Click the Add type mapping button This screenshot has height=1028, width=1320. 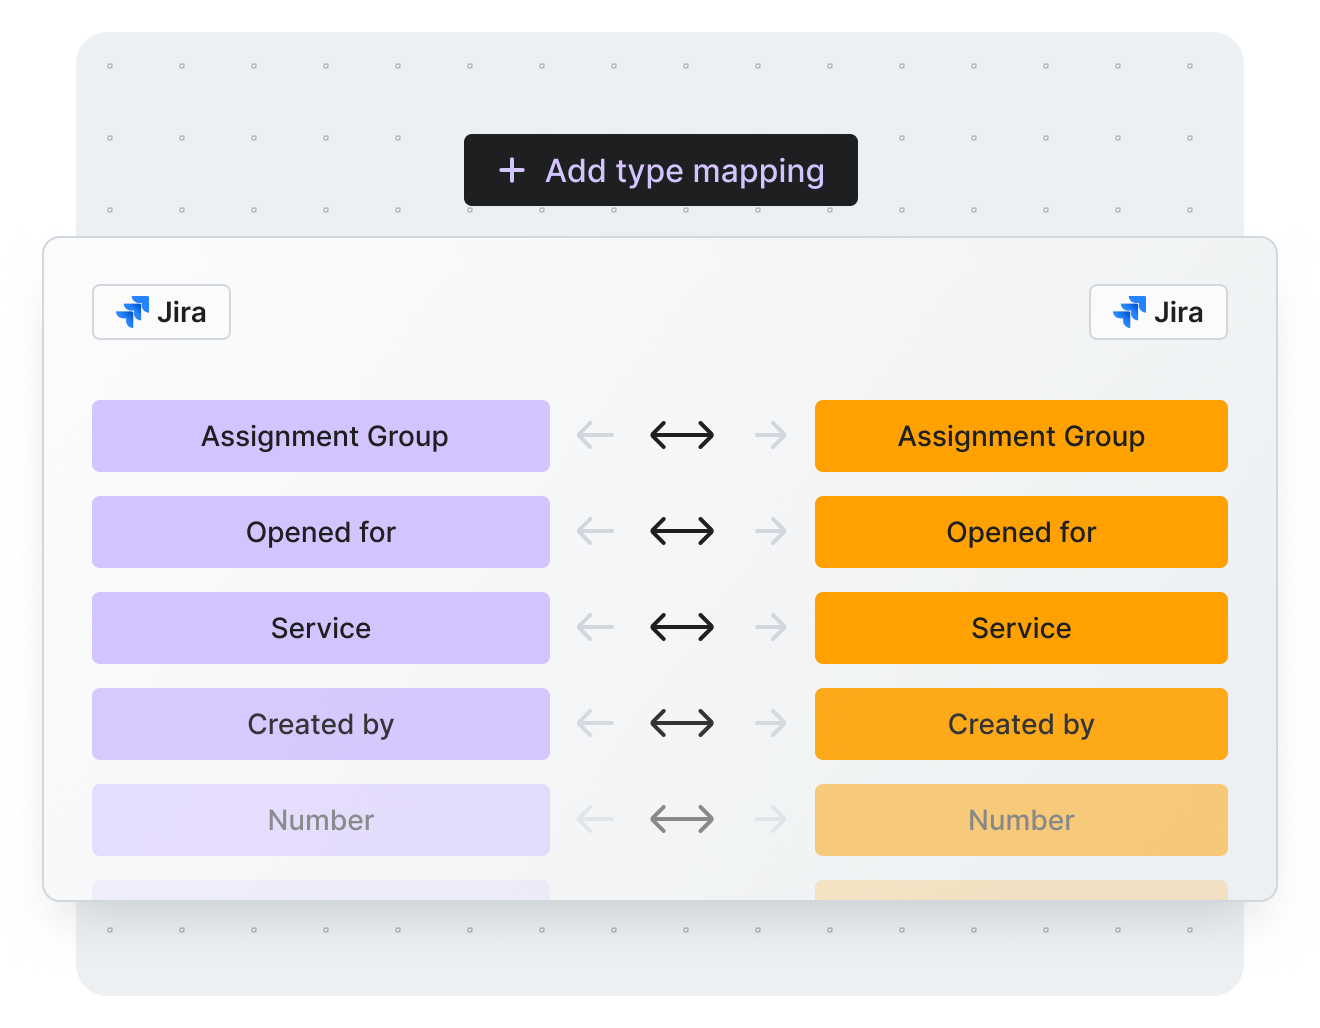[x=660, y=170]
